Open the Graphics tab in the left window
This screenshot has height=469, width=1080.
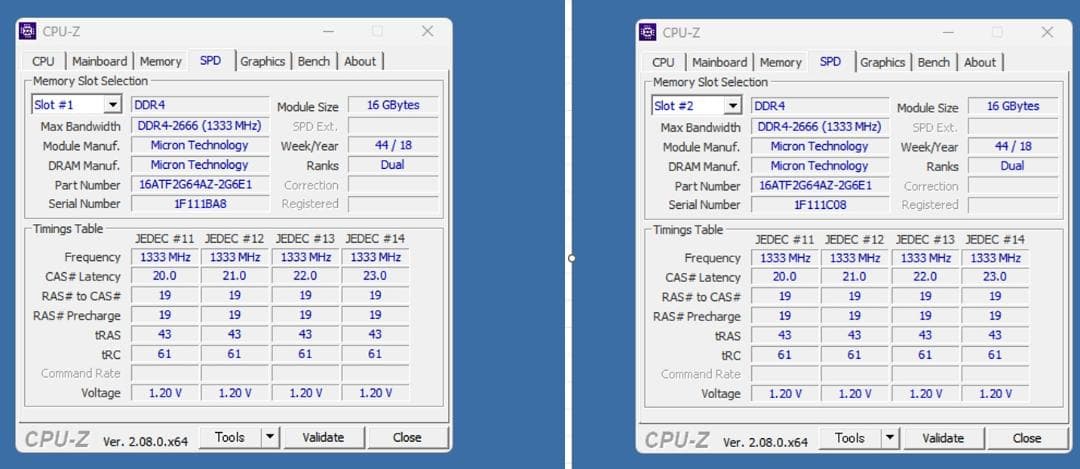[x=262, y=61]
